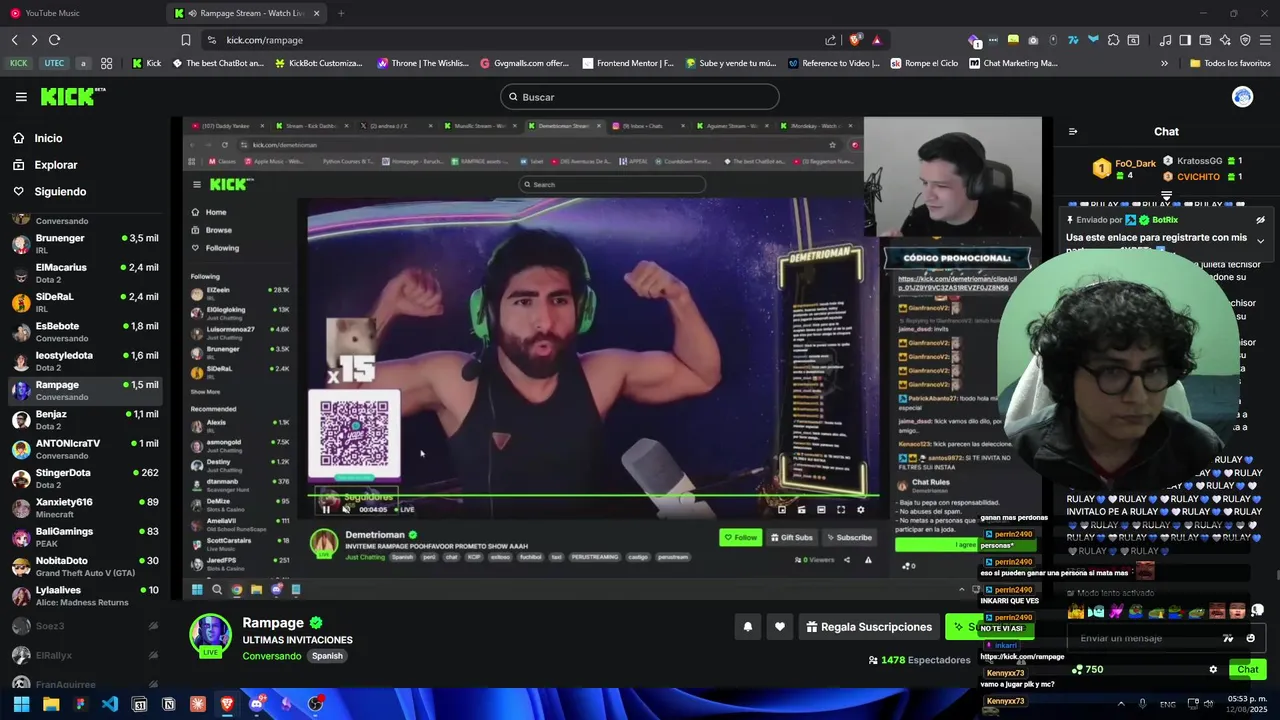Click the 750 channel points counter

pyautogui.click(x=1088, y=670)
